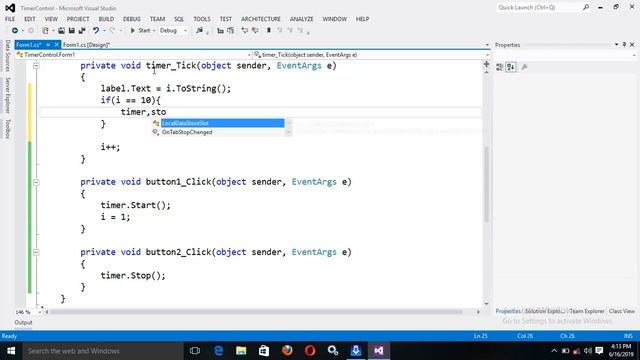
Task: Open the ANALYZE menu
Action: click(302, 19)
